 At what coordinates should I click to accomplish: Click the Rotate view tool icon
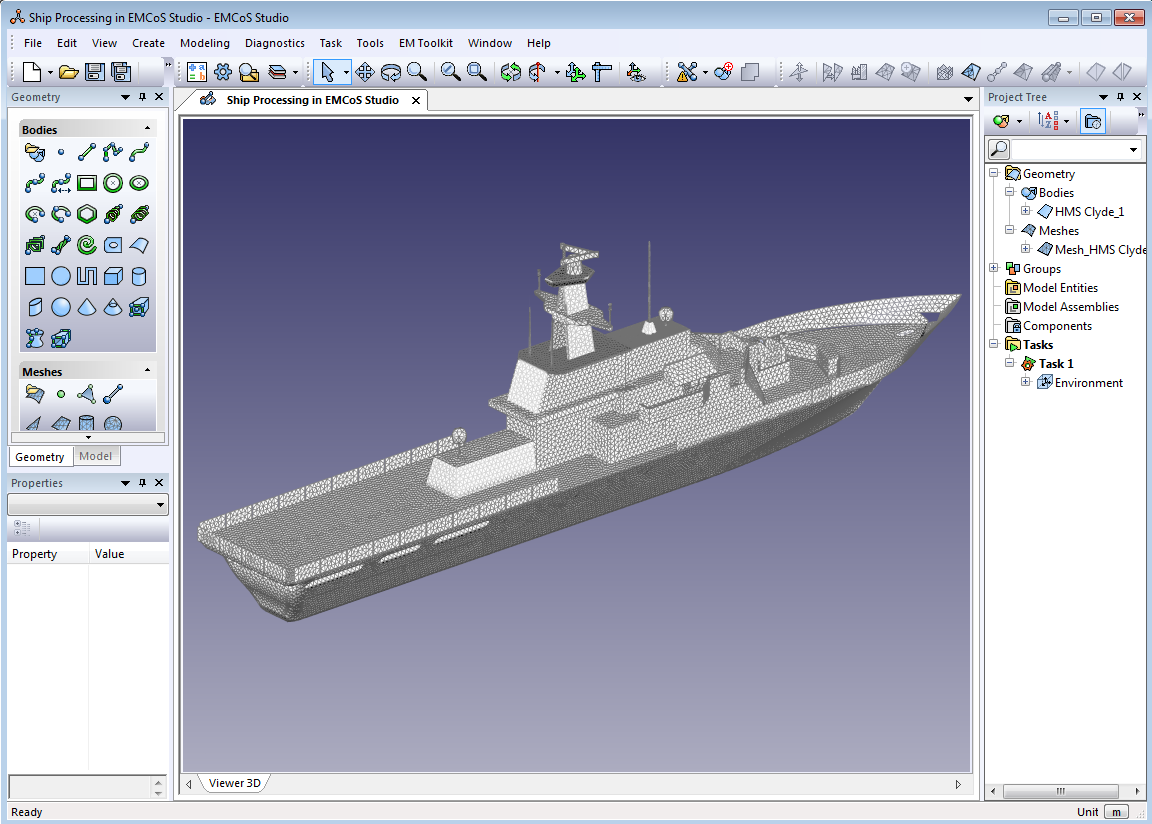pyautogui.click(x=391, y=72)
